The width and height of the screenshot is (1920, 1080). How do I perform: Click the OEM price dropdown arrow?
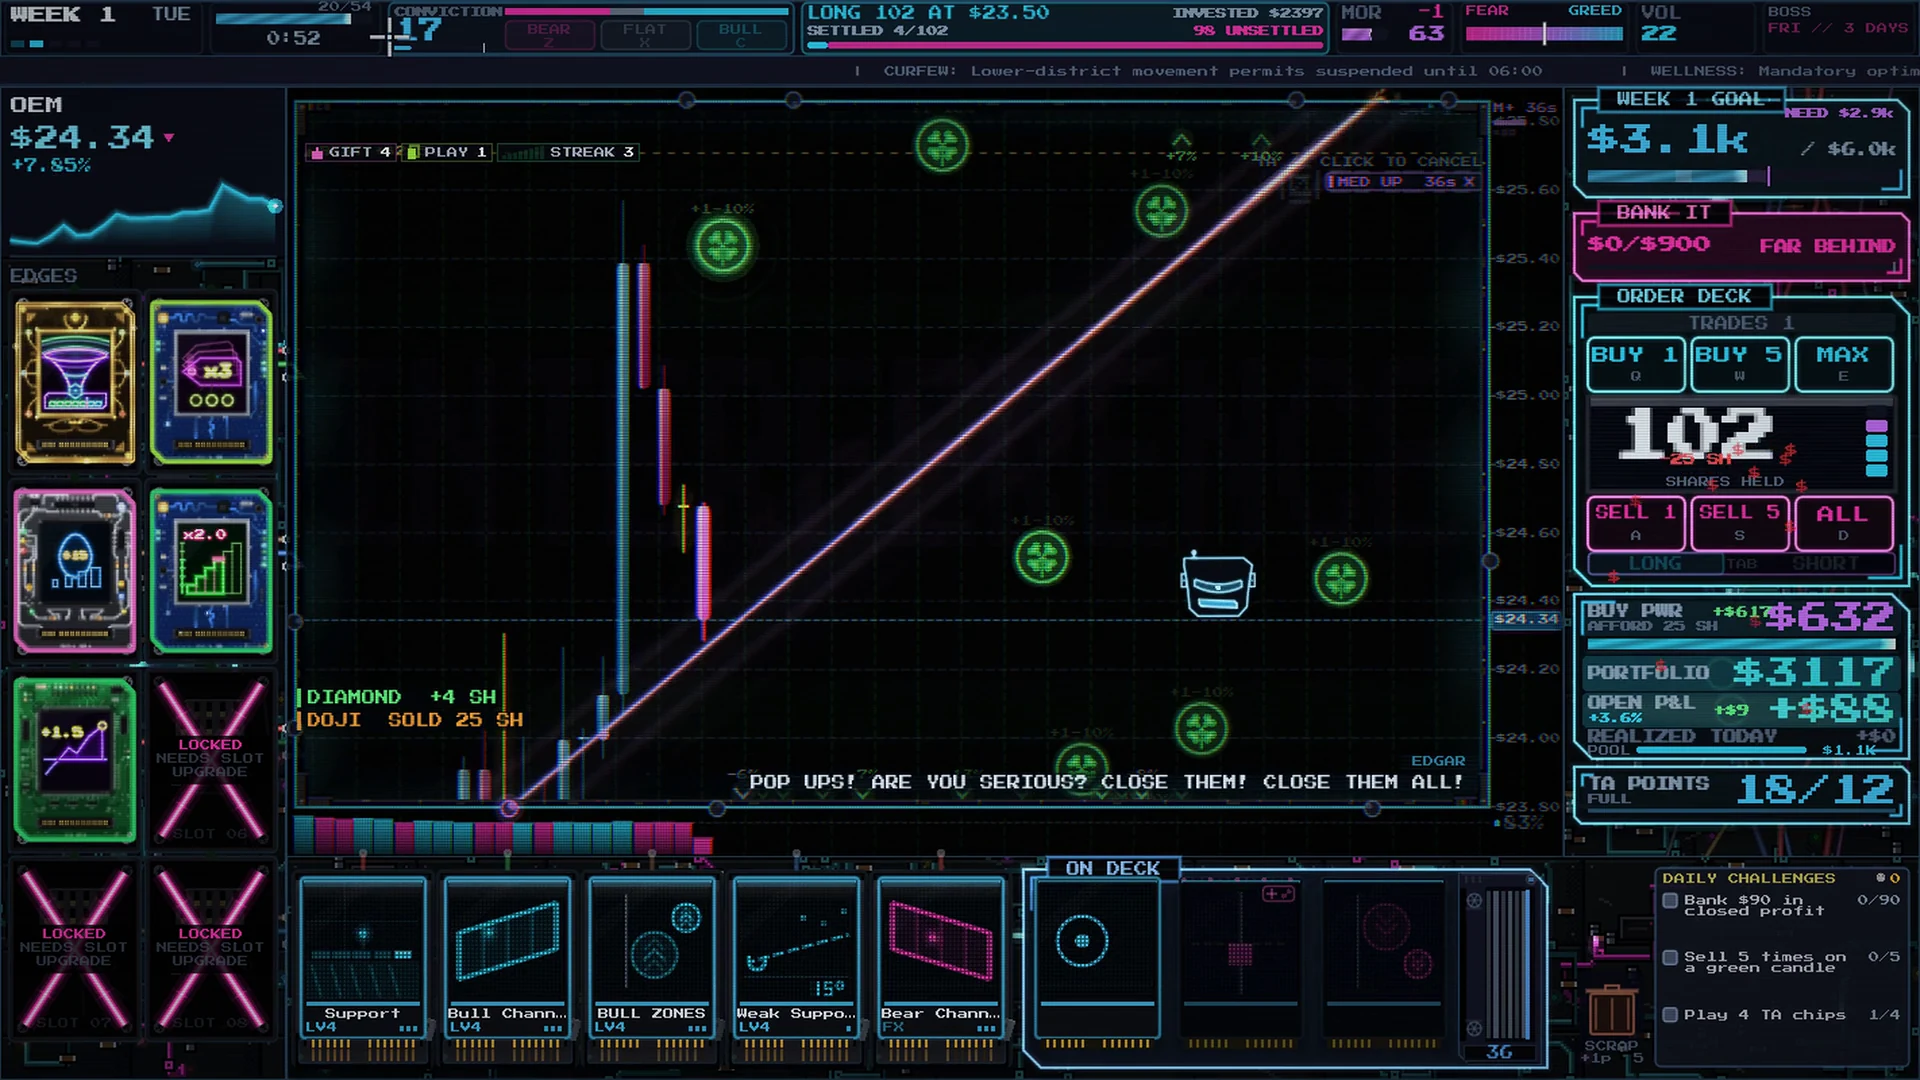pos(169,138)
